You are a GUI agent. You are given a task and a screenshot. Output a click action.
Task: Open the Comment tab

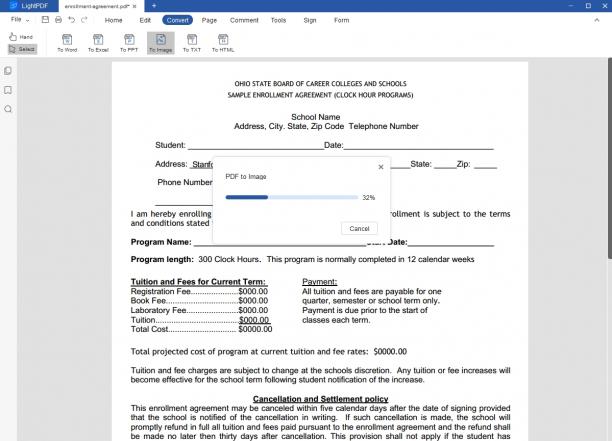click(x=244, y=20)
